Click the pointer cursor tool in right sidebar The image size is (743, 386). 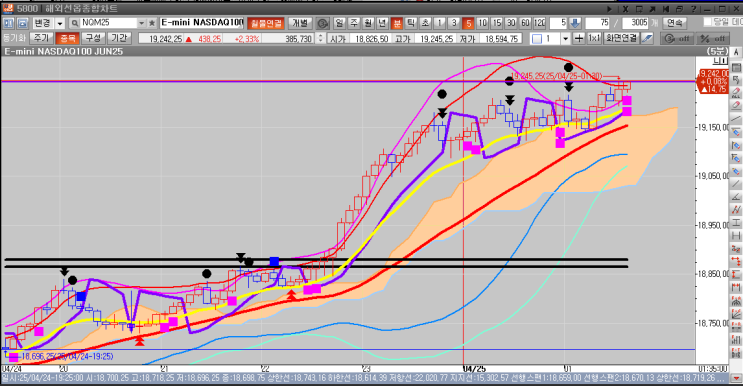click(x=736, y=79)
